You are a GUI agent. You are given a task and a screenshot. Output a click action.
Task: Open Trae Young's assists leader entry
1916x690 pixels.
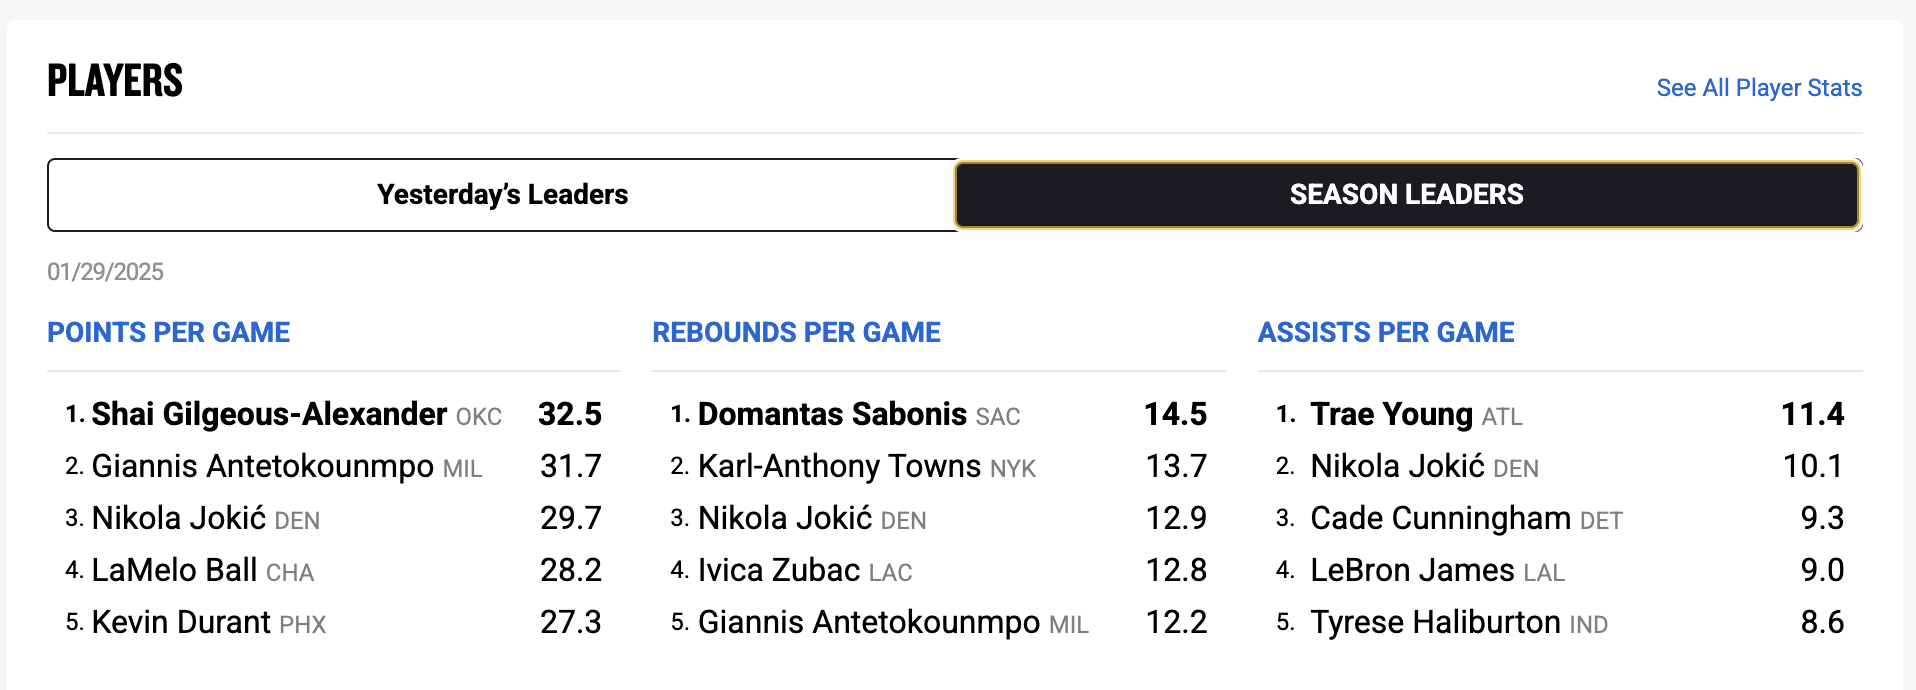[x=1391, y=414]
